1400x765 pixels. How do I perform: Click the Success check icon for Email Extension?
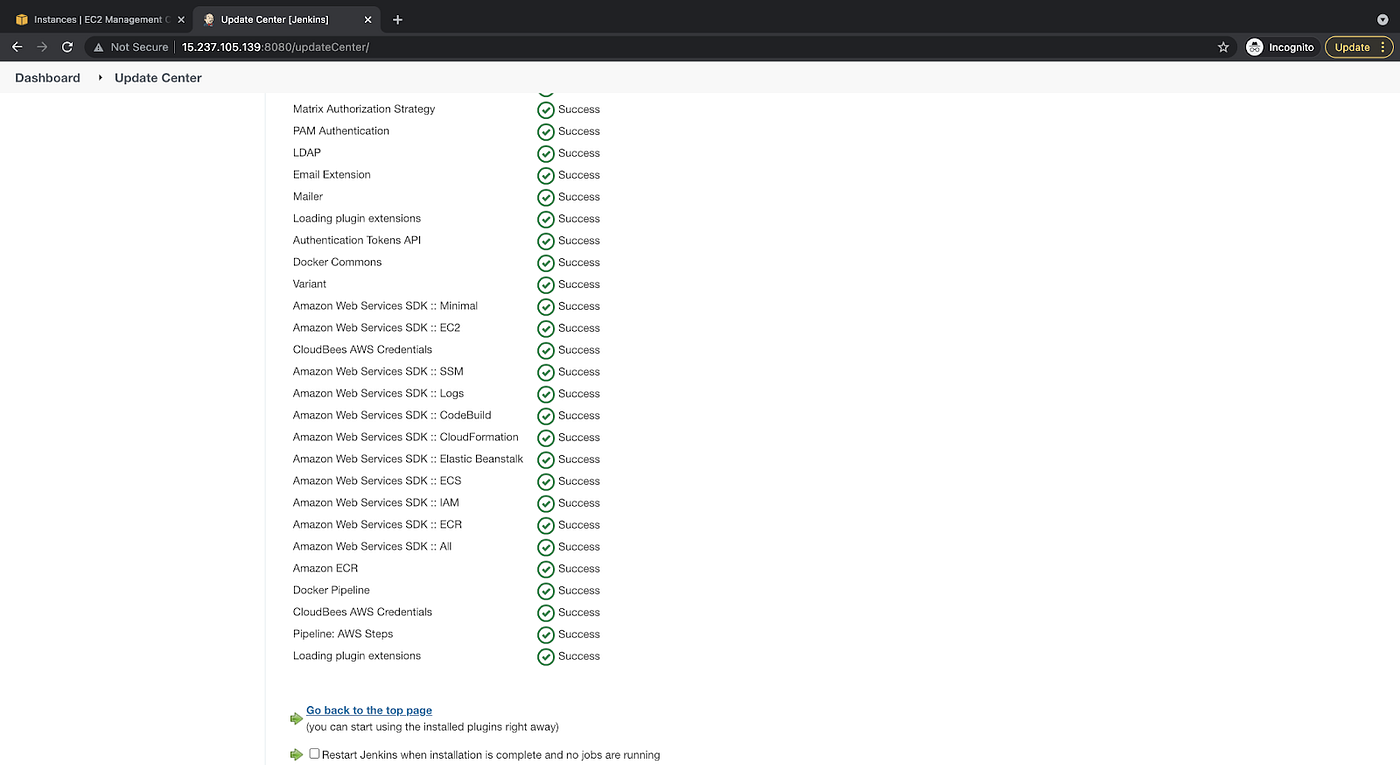(546, 176)
